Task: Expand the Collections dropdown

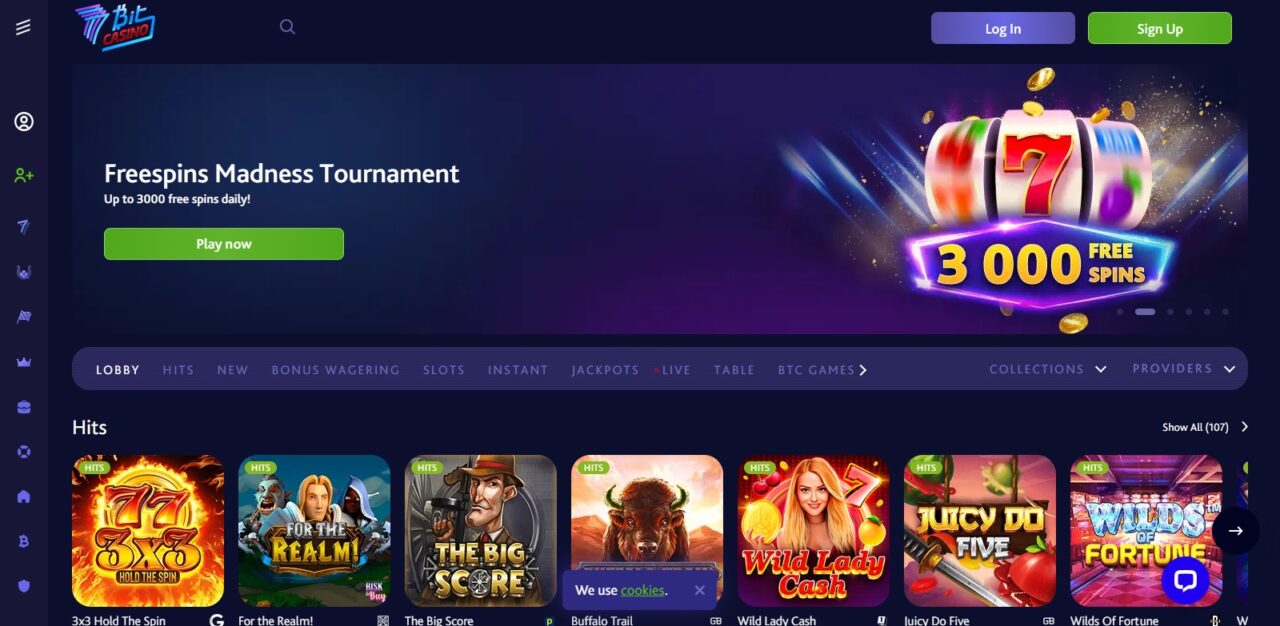Action: click(1048, 369)
